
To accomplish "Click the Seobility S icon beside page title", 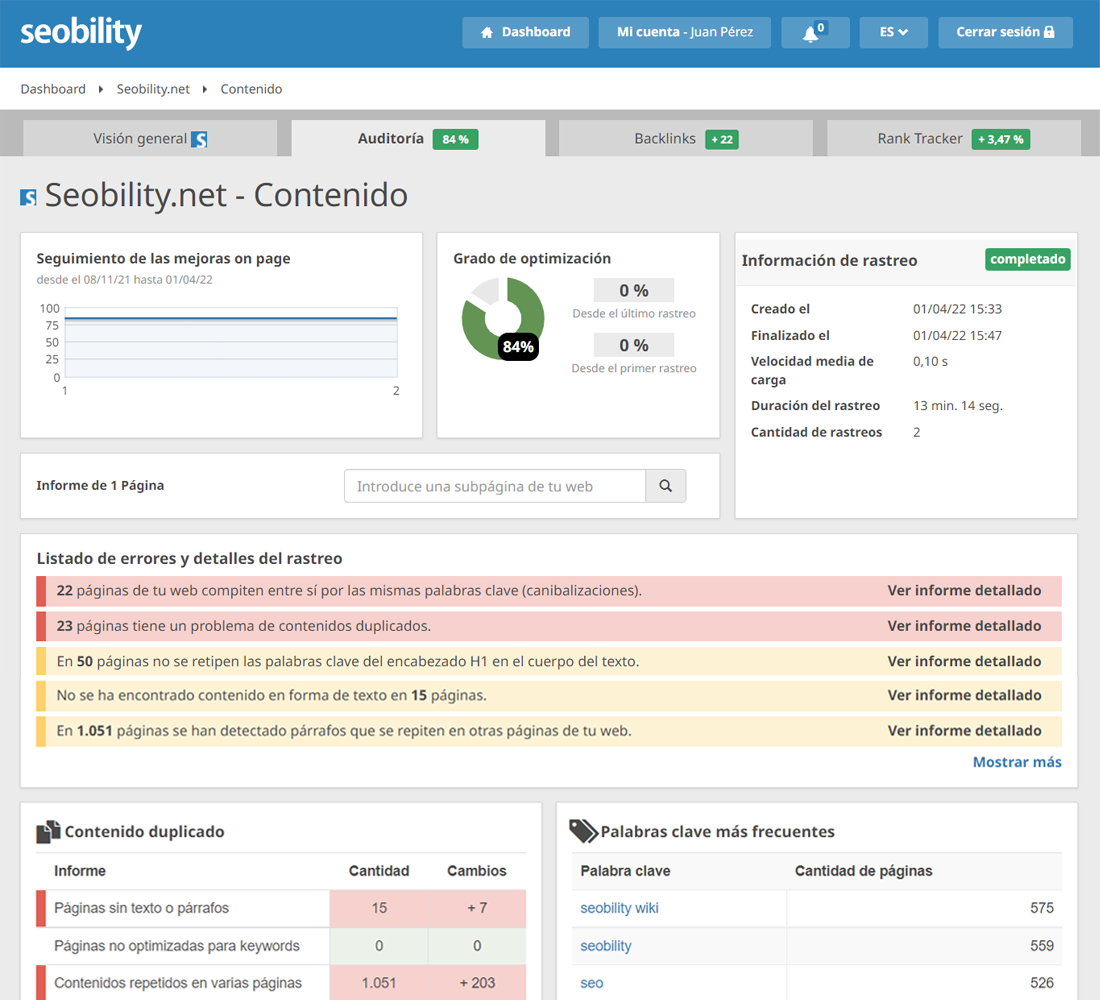I will 28,197.
